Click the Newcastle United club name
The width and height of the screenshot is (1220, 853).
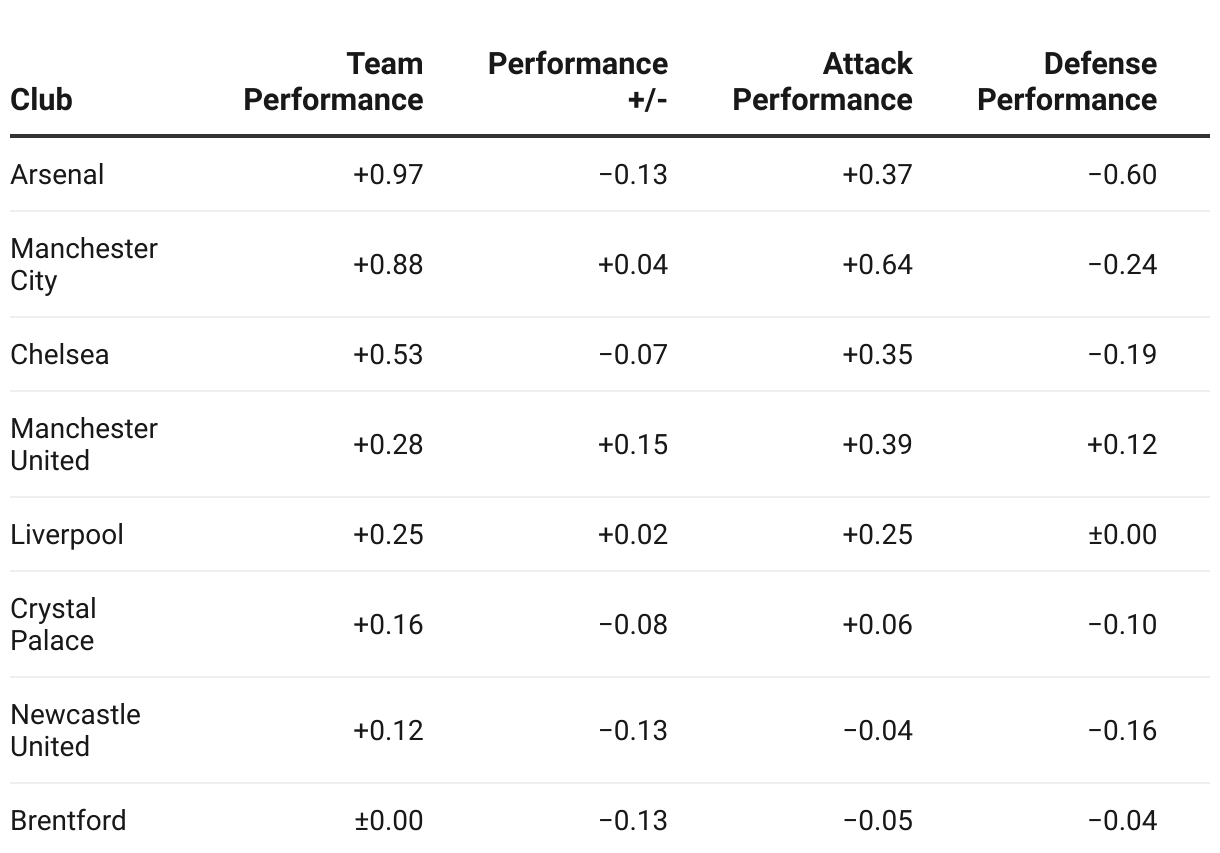pos(75,730)
